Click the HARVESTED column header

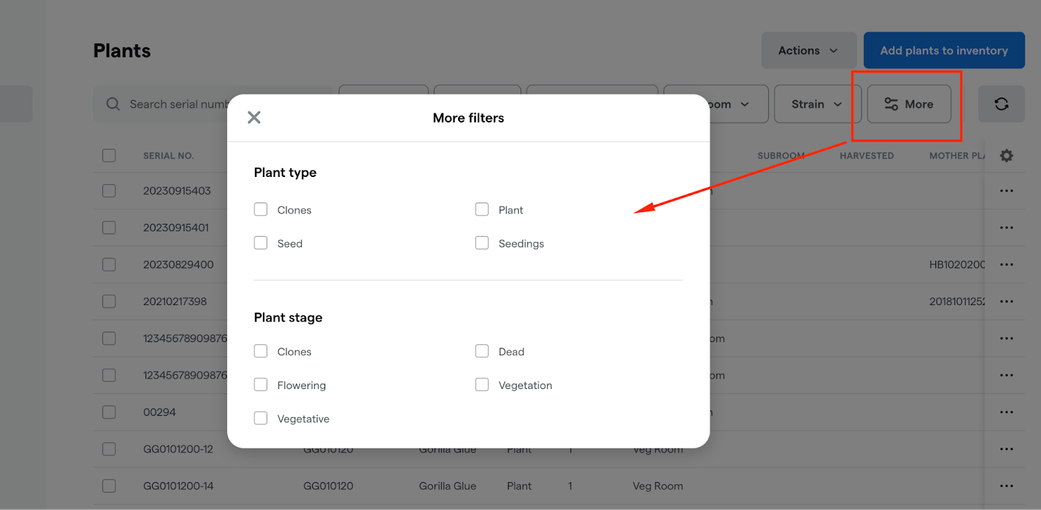point(866,156)
